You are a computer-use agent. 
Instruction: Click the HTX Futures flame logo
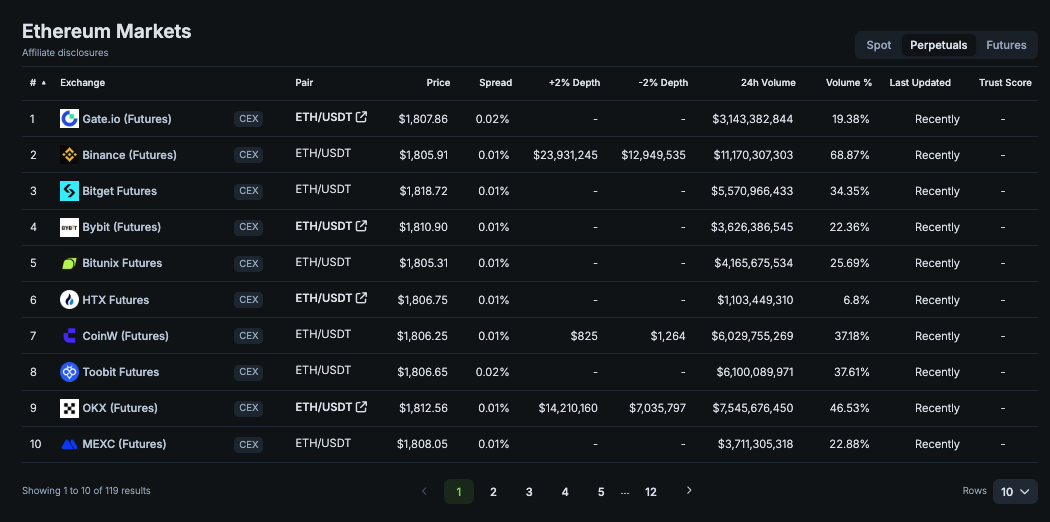pos(69,300)
